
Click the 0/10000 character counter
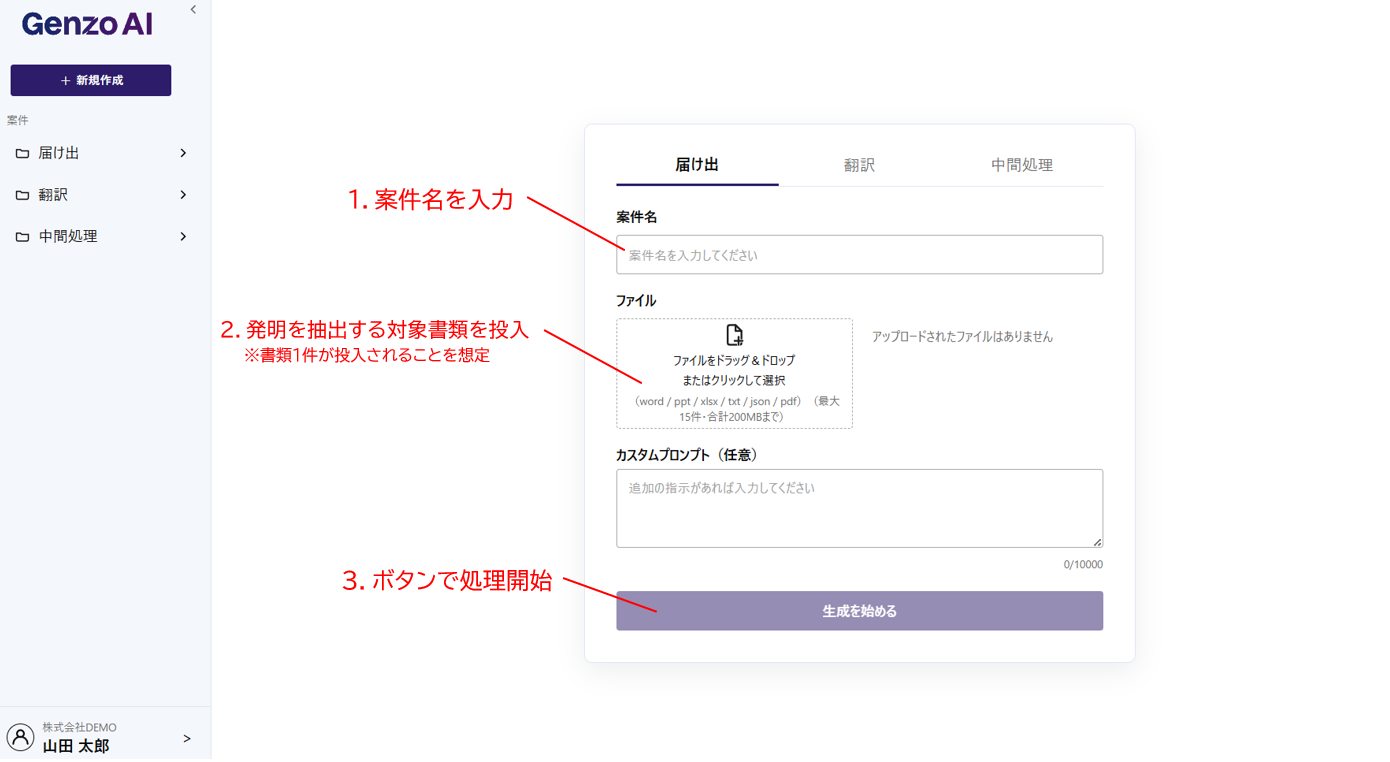pyautogui.click(x=1083, y=565)
